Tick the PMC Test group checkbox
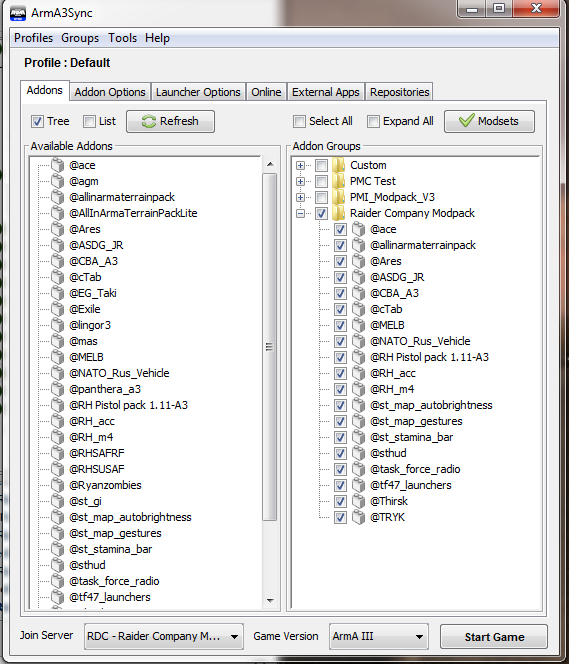This screenshot has height=664, width=569. pos(321,181)
